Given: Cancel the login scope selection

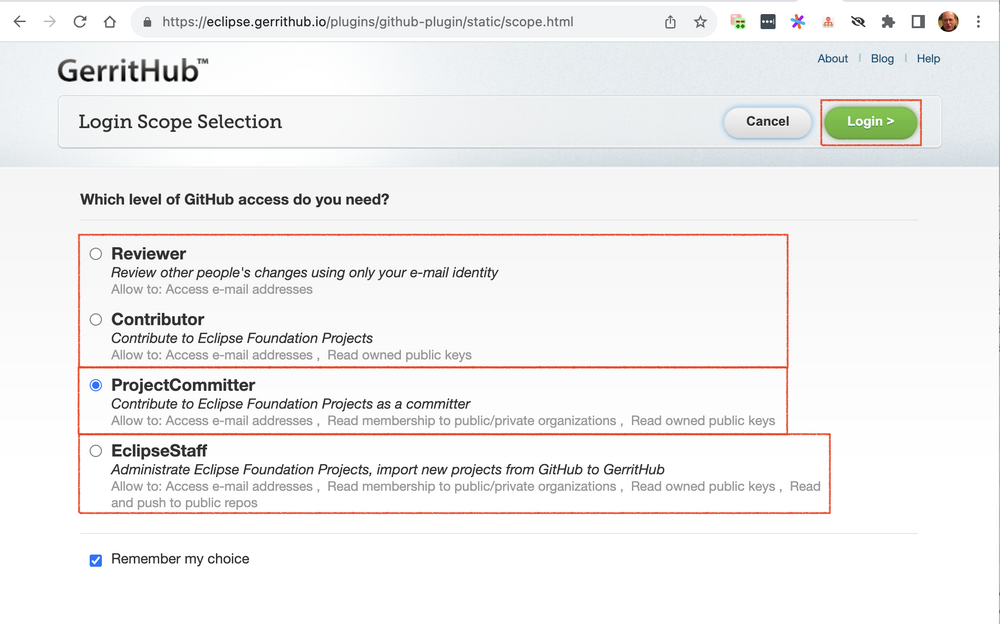Looking at the screenshot, I should pyautogui.click(x=767, y=121).
